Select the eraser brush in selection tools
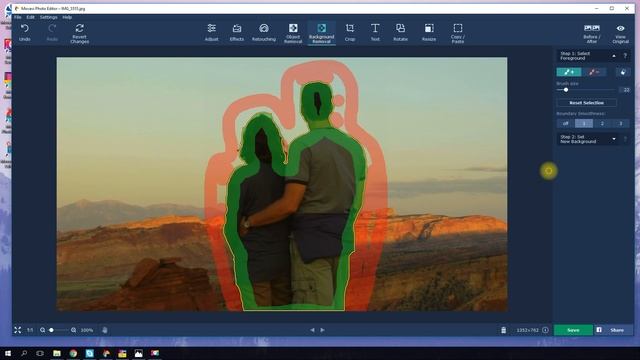Viewport: 640px width, 360px height. [x=623, y=72]
